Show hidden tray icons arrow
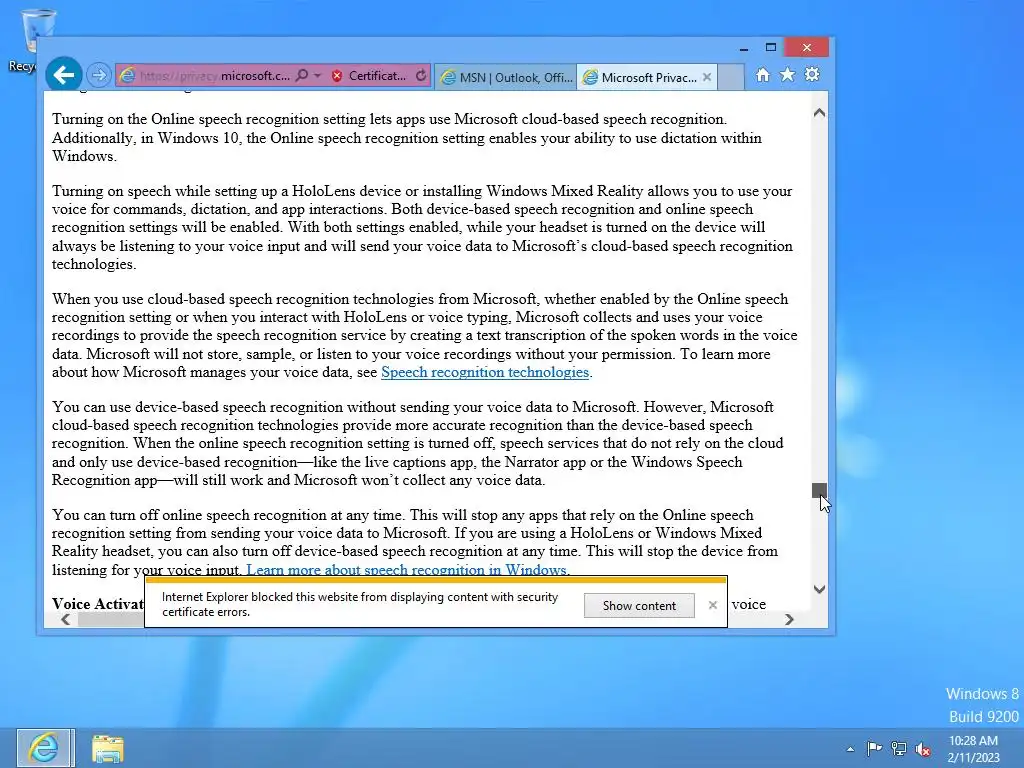The width and height of the screenshot is (1024, 768). 850,749
